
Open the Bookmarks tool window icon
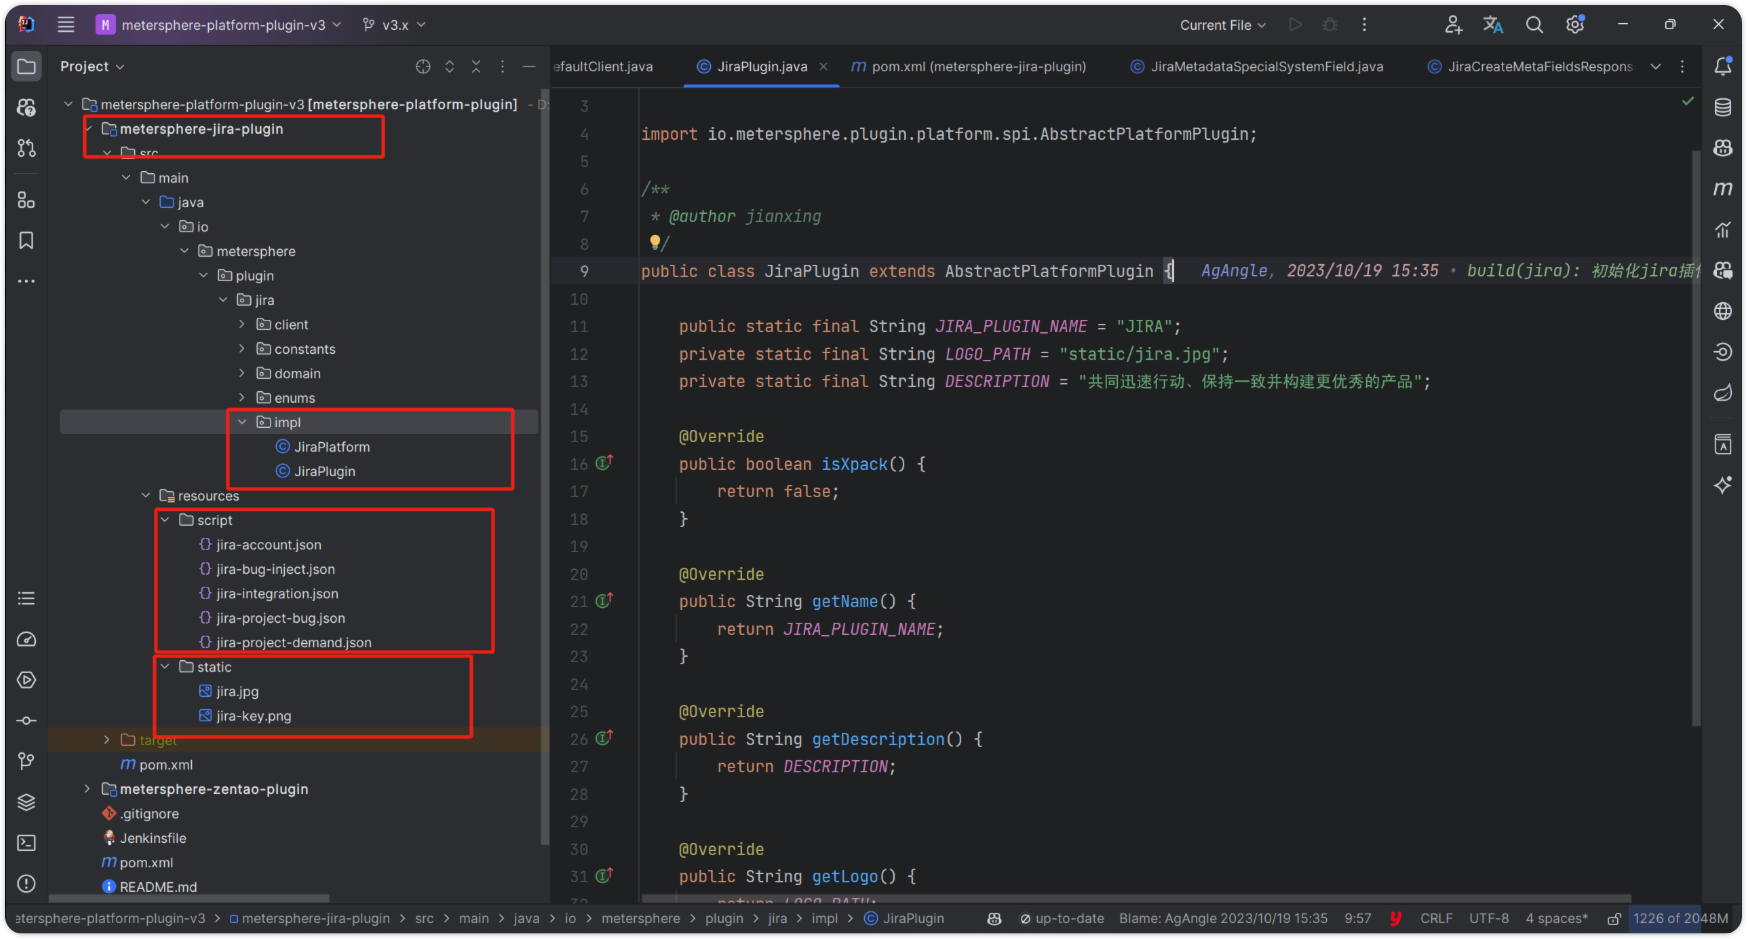(x=27, y=241)
